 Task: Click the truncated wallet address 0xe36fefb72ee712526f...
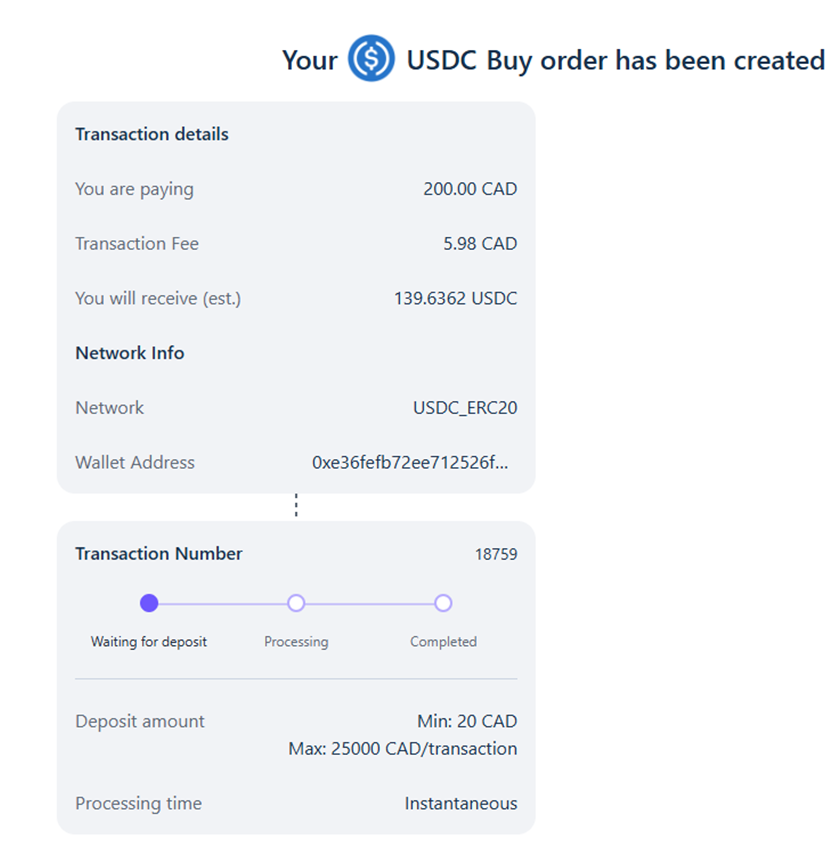410,462
